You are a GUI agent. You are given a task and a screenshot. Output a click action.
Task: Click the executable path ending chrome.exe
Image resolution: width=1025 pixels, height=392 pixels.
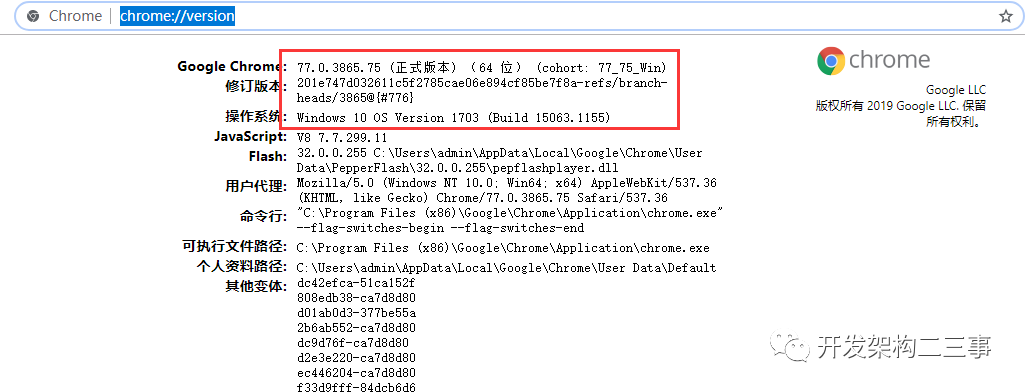[x=503, y=248]
